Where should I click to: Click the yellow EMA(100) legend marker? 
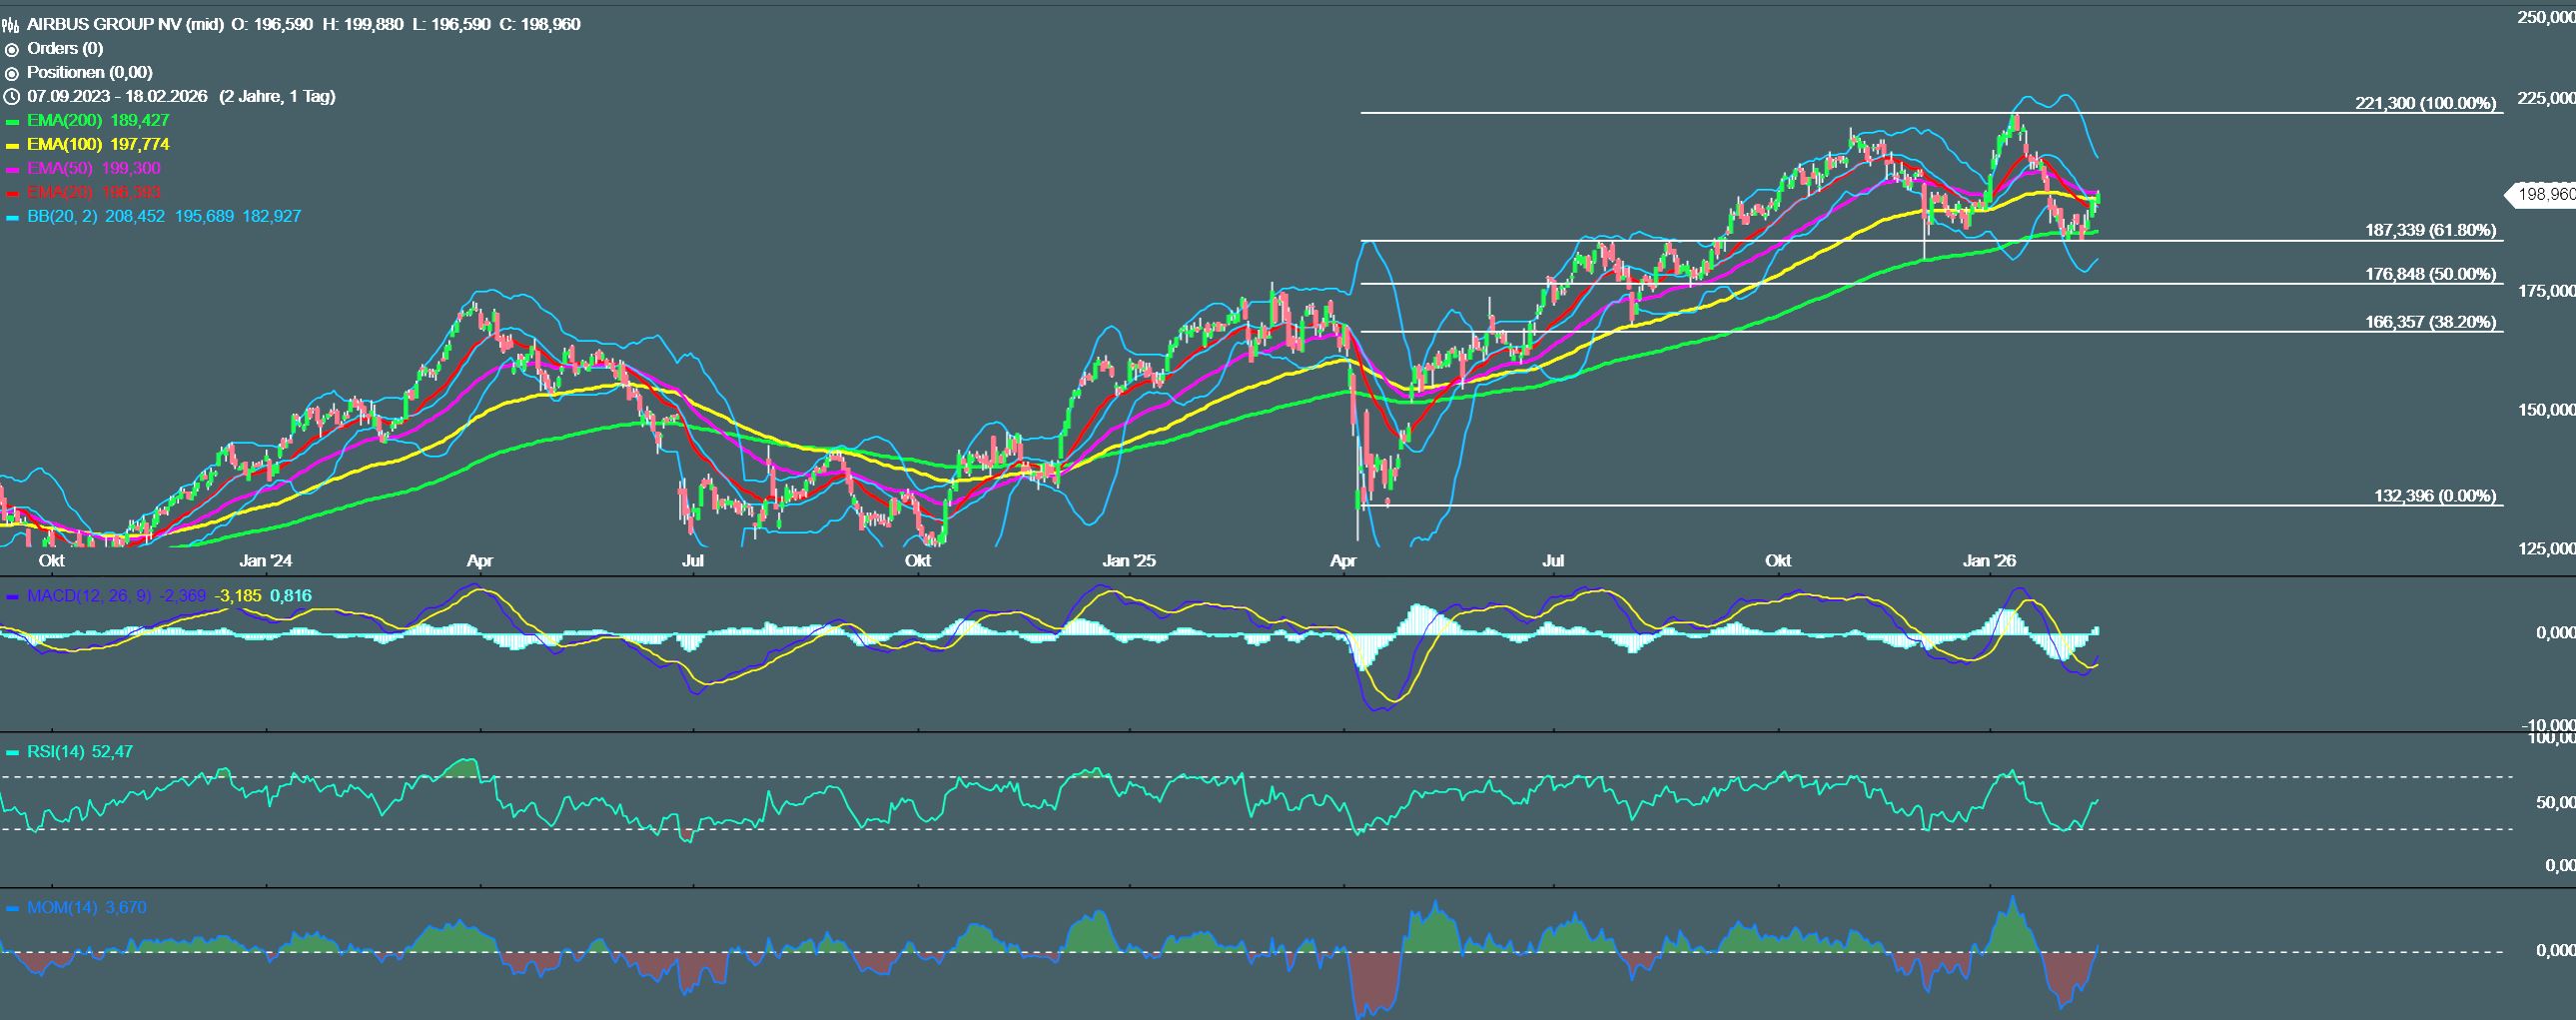tap(12, 145)
